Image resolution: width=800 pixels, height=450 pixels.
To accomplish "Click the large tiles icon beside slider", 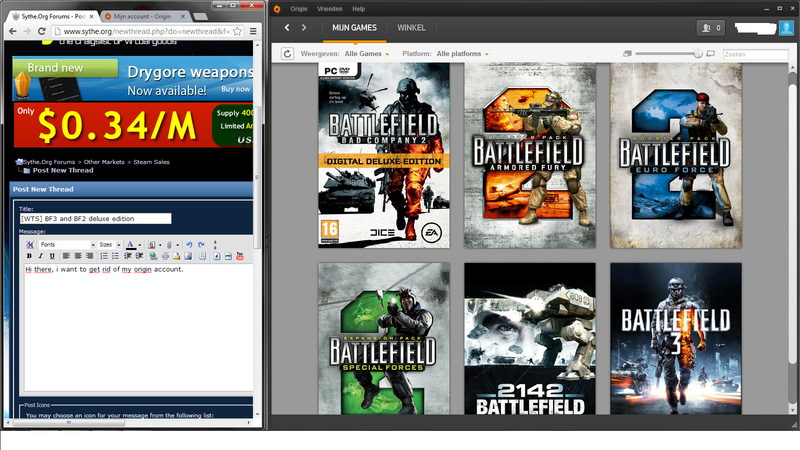I will coord(710,54).
